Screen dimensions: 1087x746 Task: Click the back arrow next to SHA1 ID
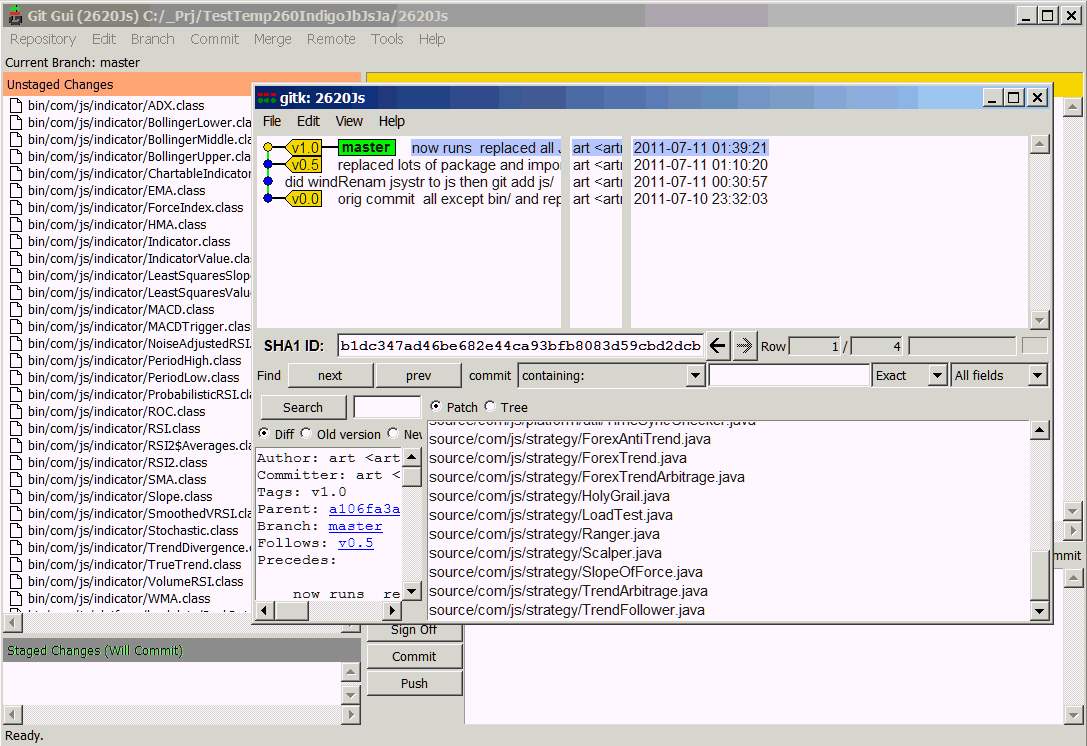pyautogui.click(x=718, y=345)
